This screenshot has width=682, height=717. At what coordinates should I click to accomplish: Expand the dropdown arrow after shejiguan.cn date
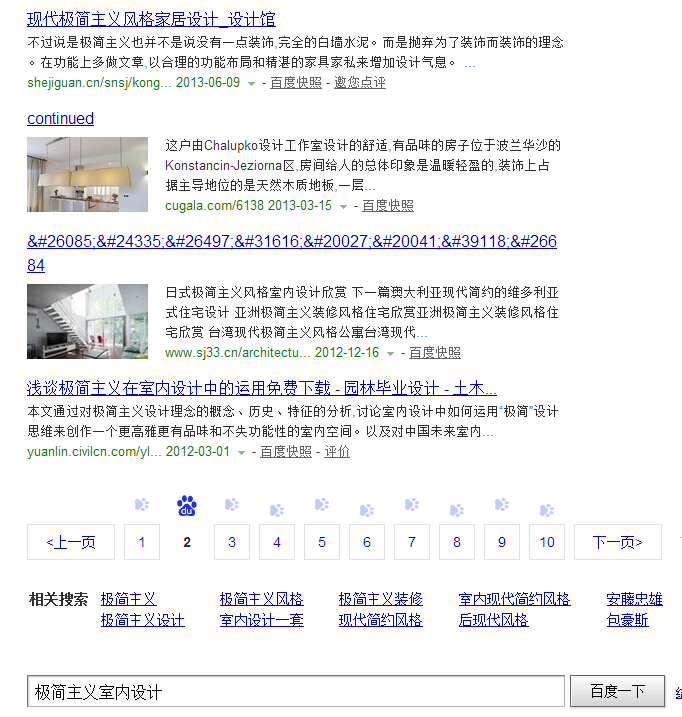[251, 84]
